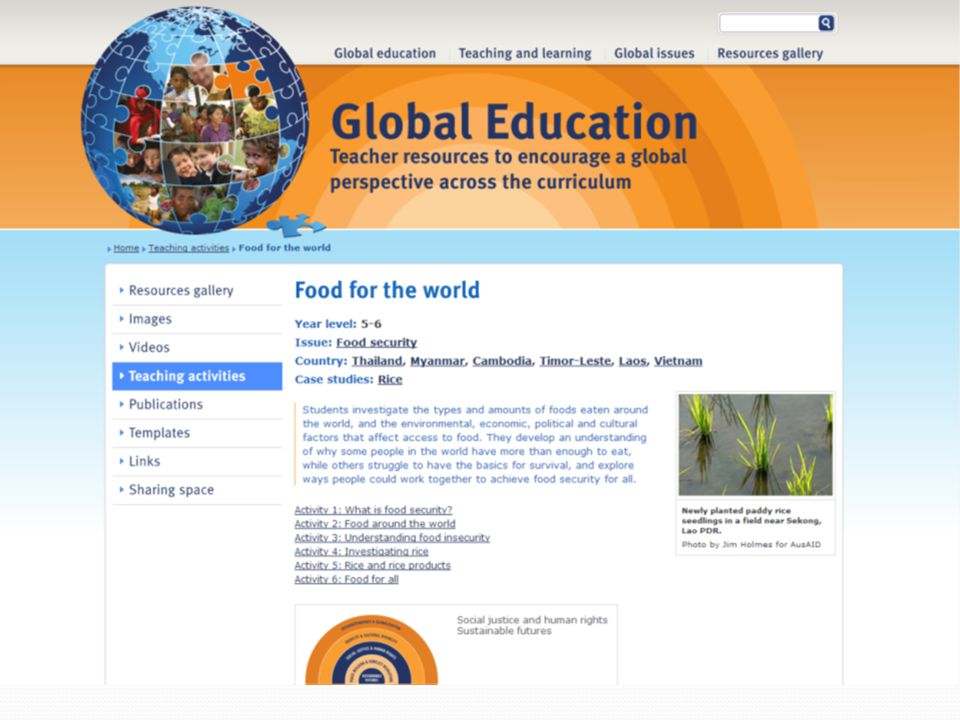This screenshot has width=960, height=720.
Task: Follow the Food security issue link
Action: pyautogui.click(x=377, y=342)
